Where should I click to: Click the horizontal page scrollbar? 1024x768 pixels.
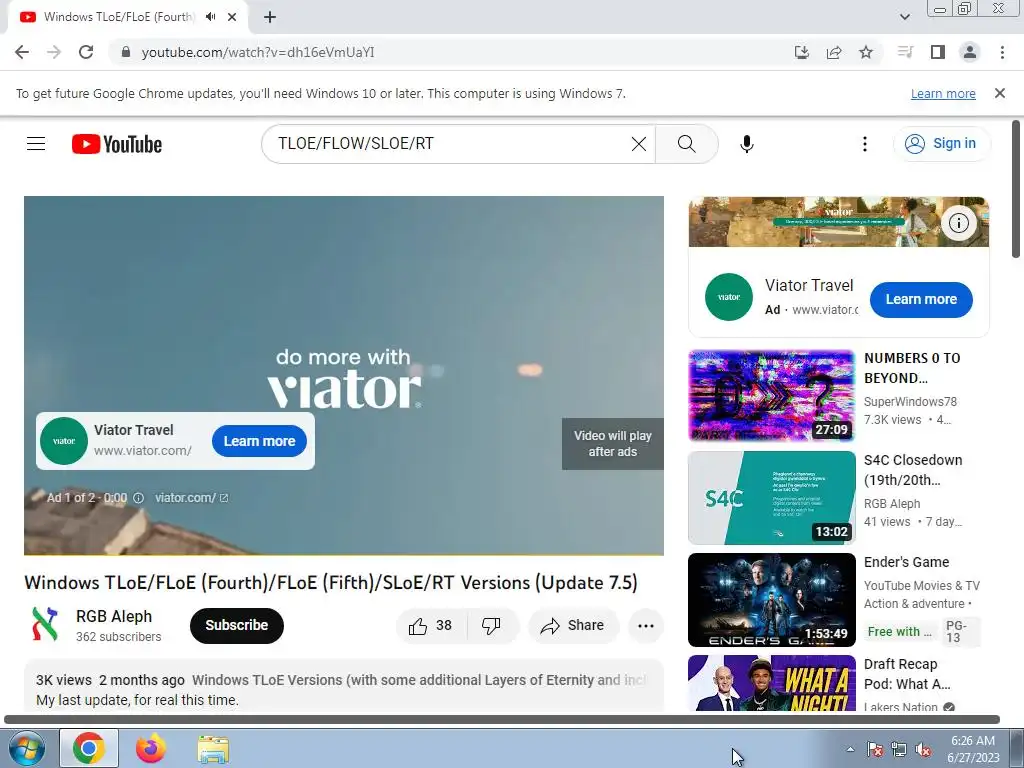click(502, 719)
